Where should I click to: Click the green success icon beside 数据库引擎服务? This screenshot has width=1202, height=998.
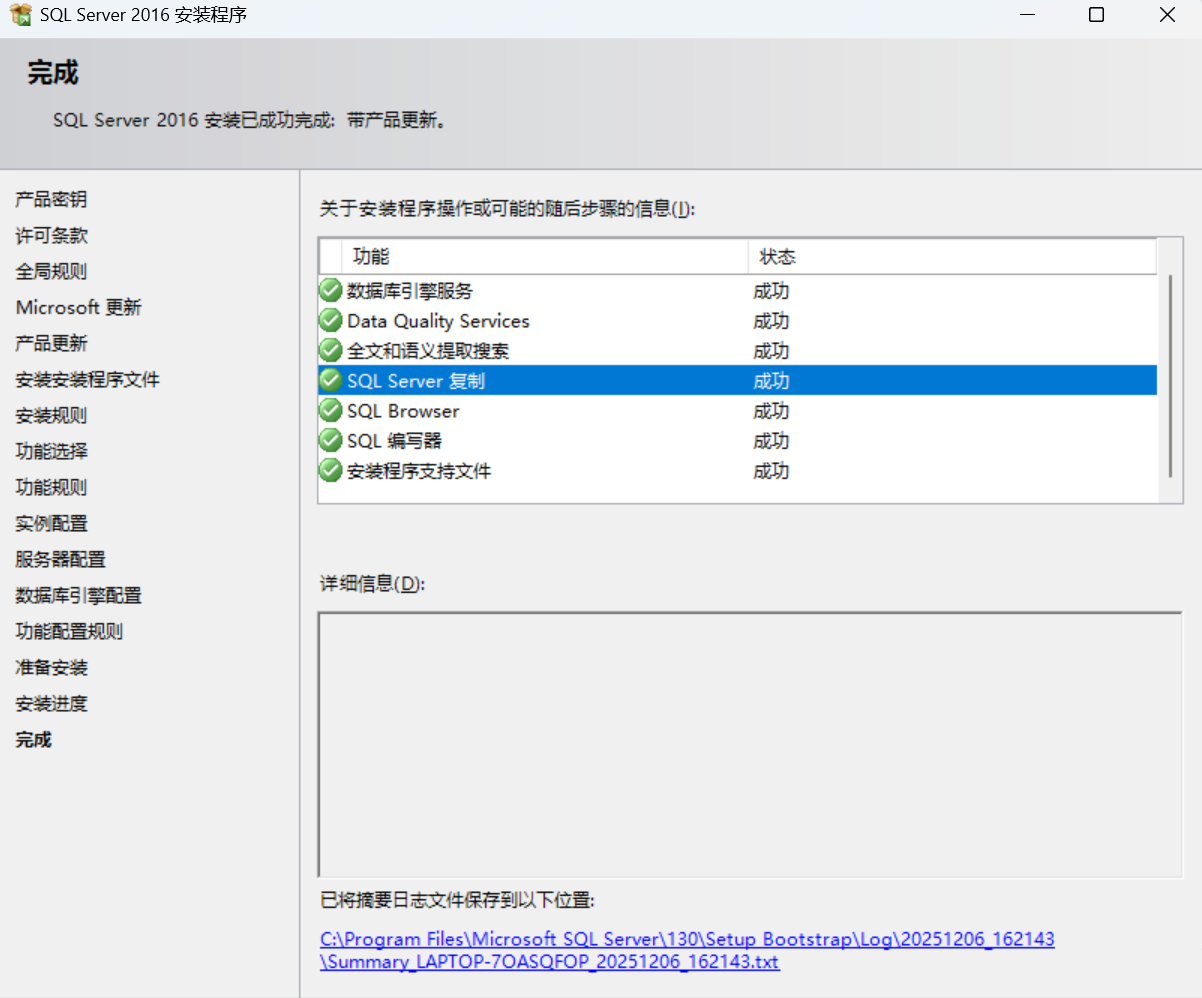click(330, 290)
